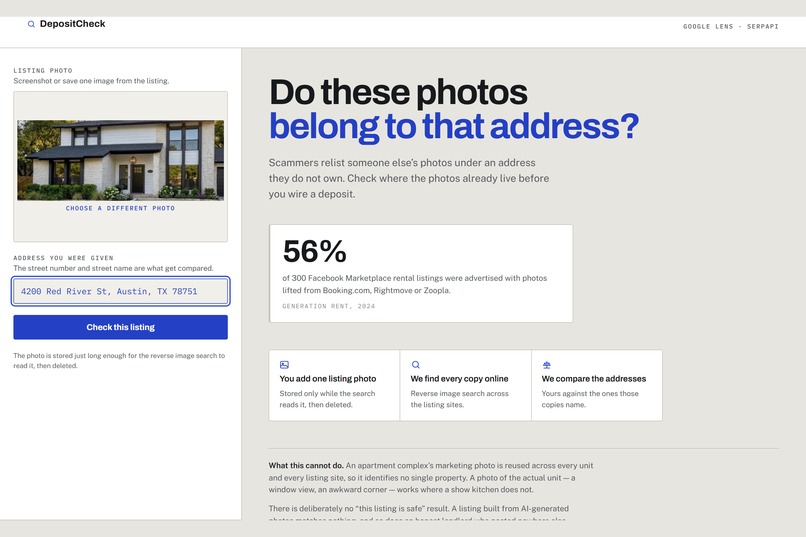The height and width of the screenshot is (537, 806).
Task: Click the 'LISTING PHOTO' section label
Action: coord(43,70)
